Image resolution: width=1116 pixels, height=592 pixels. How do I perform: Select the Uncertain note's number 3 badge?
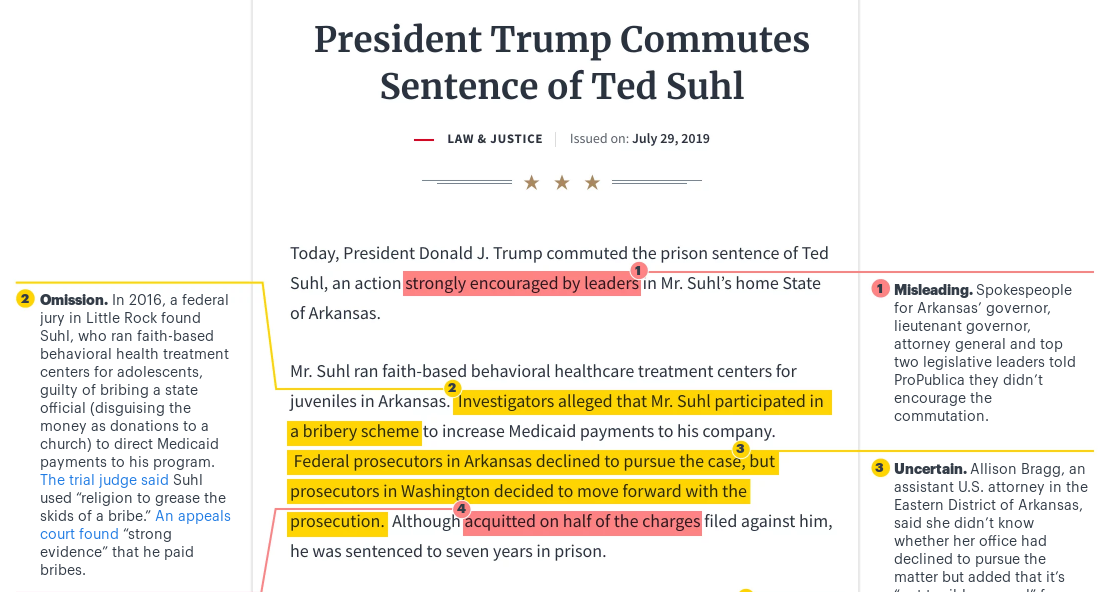[x=880, y=467]
